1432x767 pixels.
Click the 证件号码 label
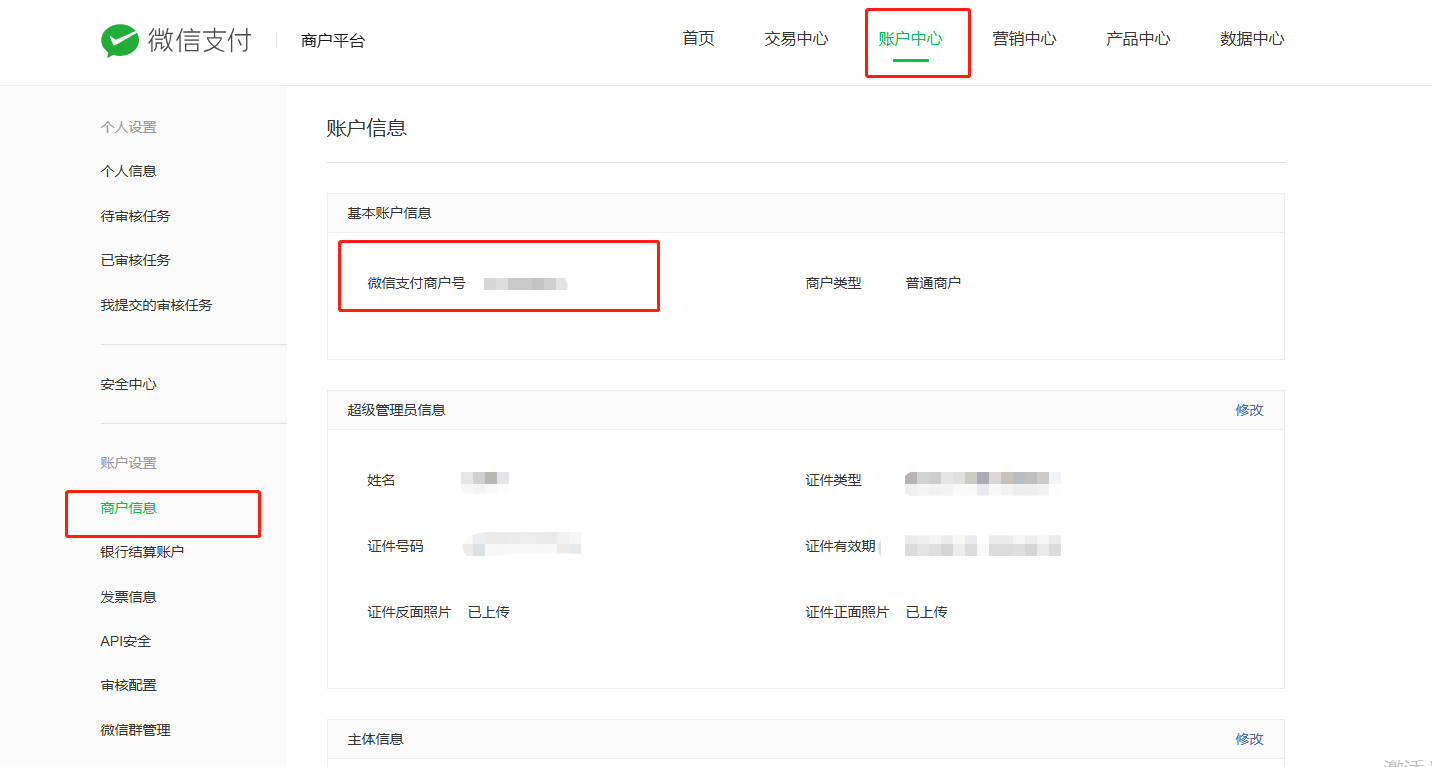pyautogui.click(x=395, y=546)
